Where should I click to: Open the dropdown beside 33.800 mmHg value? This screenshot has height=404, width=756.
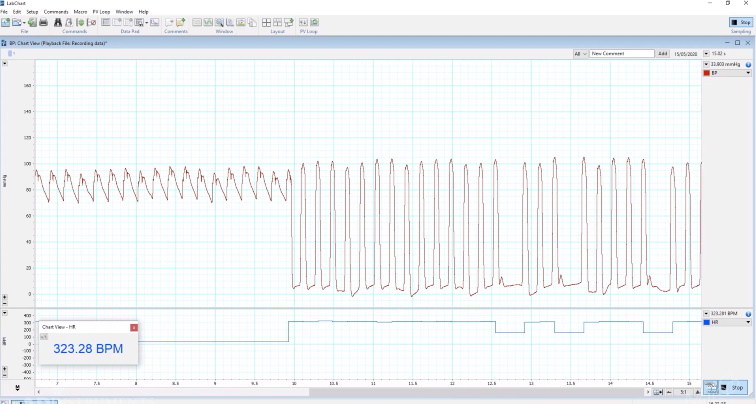click(x=706, y=64)
